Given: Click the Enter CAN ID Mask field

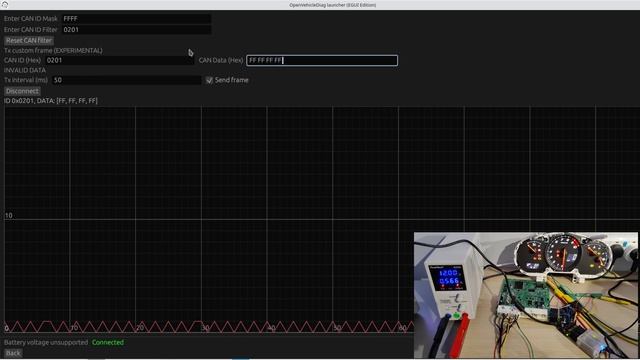Looking at the screenshot, I should [x=136, y=19].
